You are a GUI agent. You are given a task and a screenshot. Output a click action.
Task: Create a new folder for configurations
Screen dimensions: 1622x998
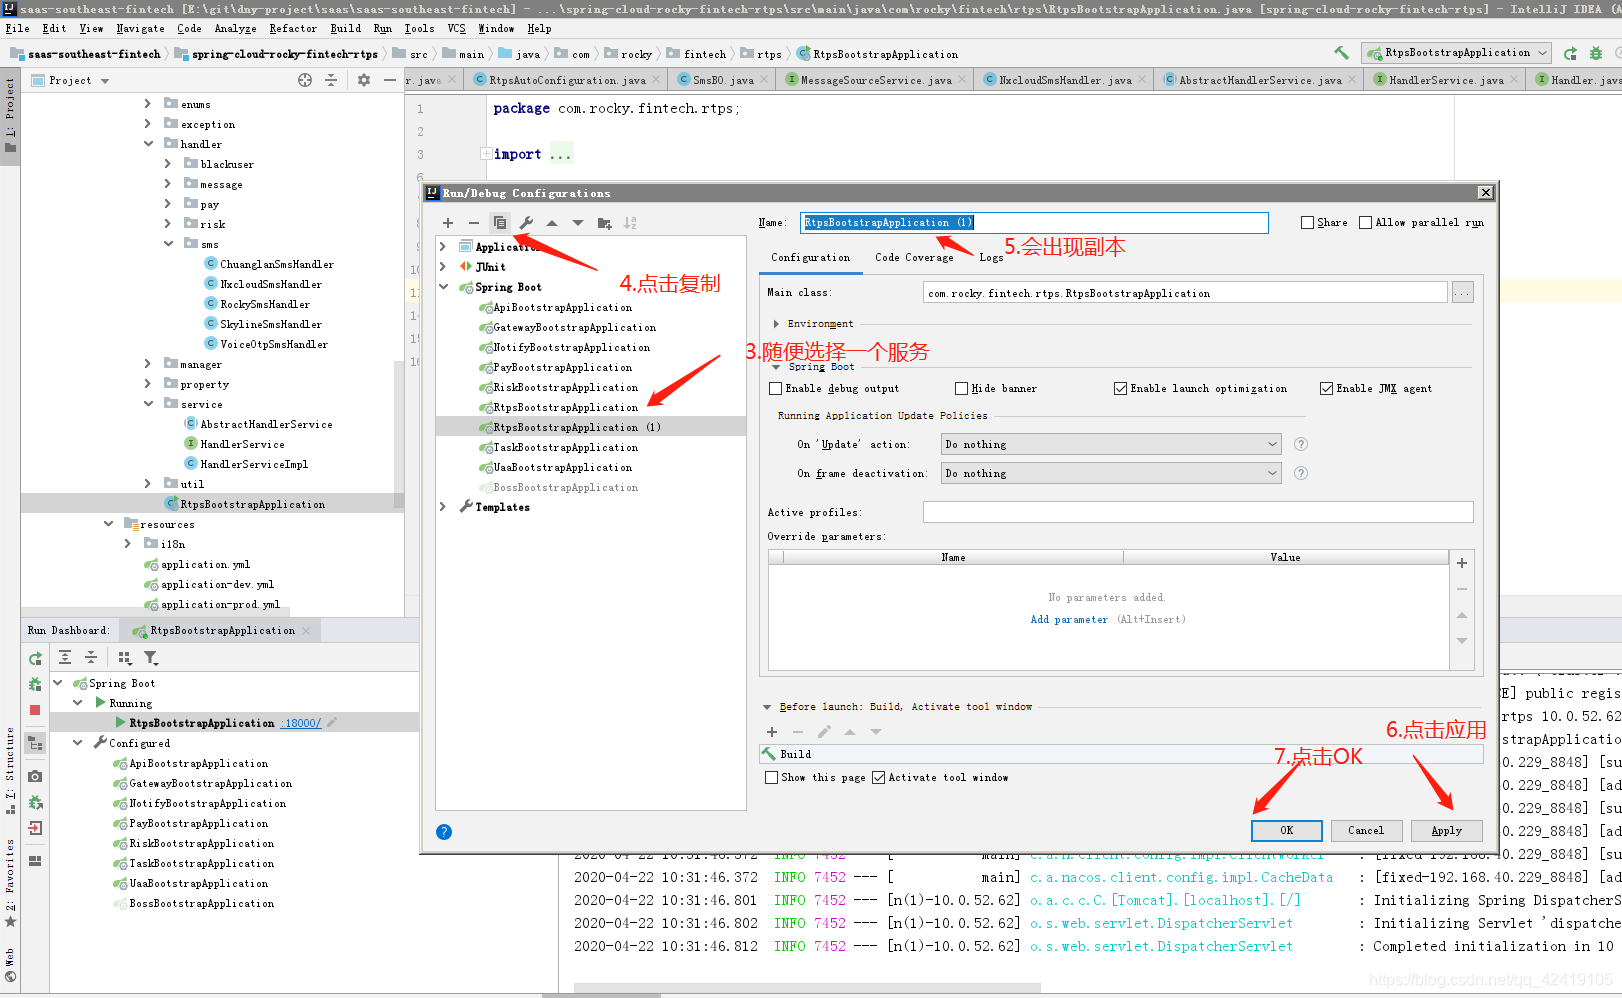605,222
